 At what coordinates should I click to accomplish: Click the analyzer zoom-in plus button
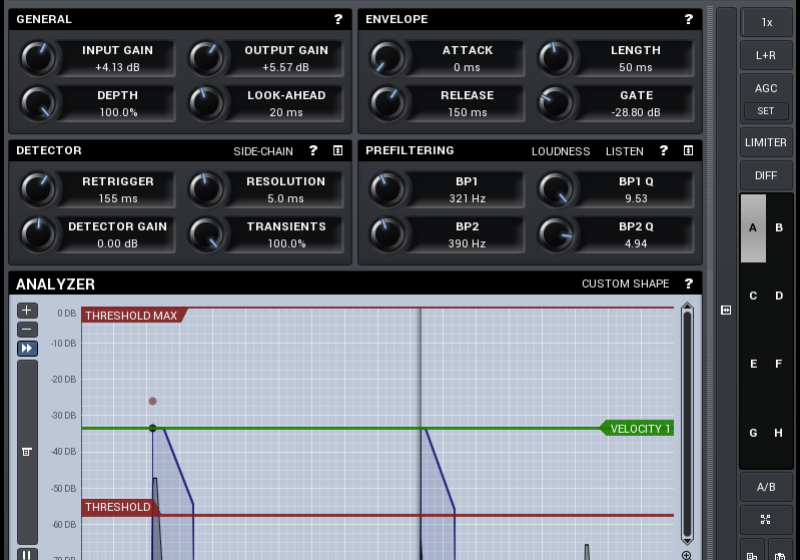[x=27, y=310]
